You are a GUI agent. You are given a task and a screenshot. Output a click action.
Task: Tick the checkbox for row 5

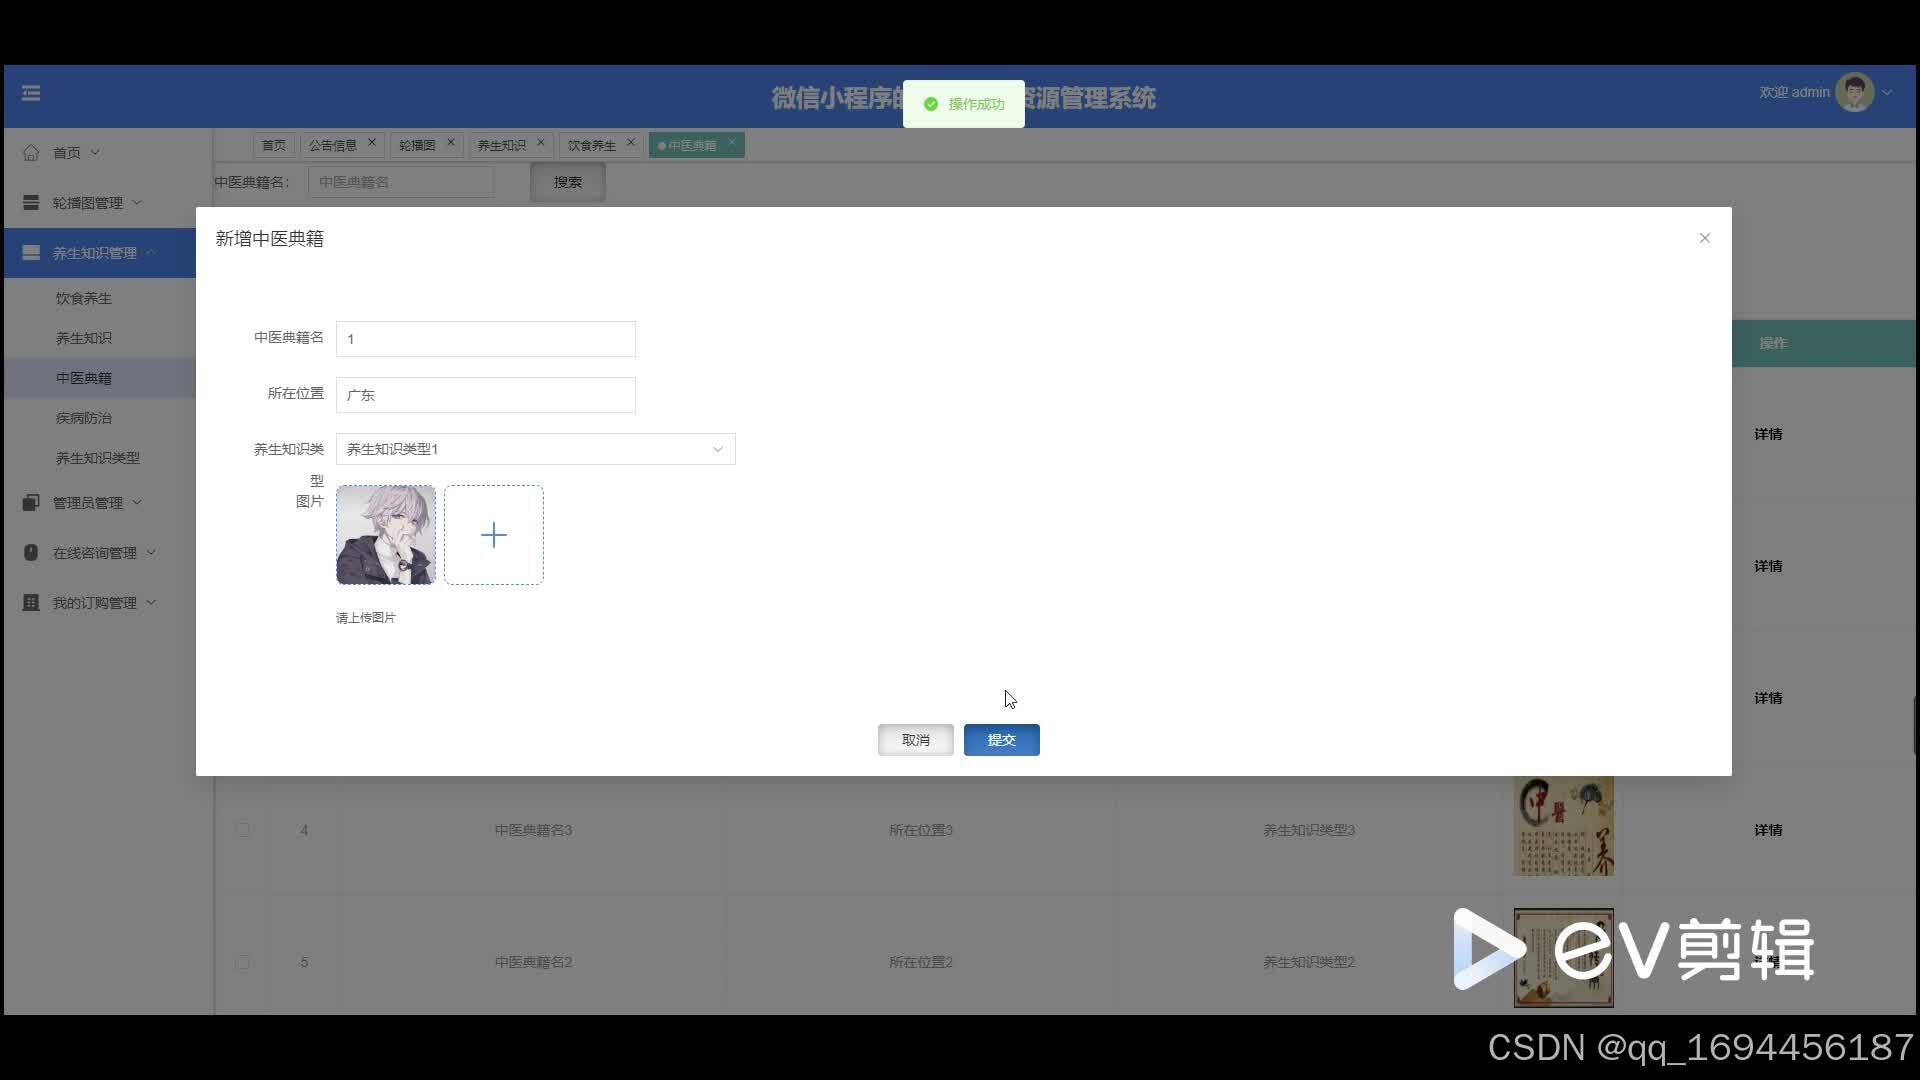tap(243, 962)
